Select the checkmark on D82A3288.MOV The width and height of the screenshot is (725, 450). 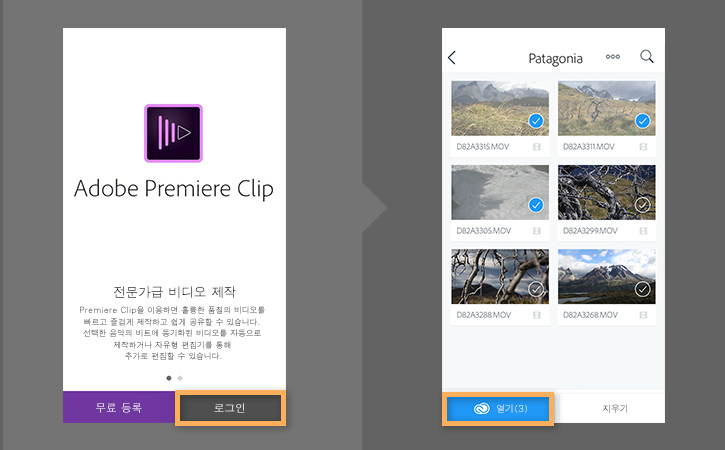[536, 290]
